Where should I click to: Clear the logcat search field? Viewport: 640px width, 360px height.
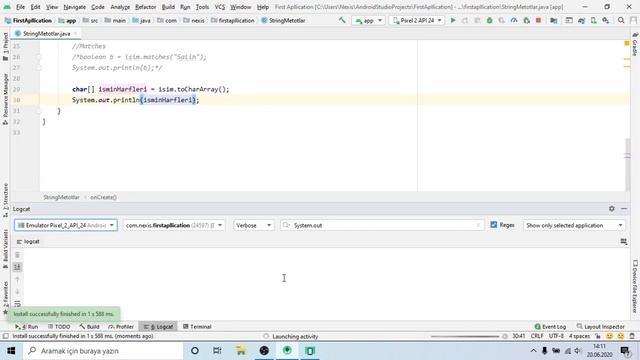[x=478, y=225]
